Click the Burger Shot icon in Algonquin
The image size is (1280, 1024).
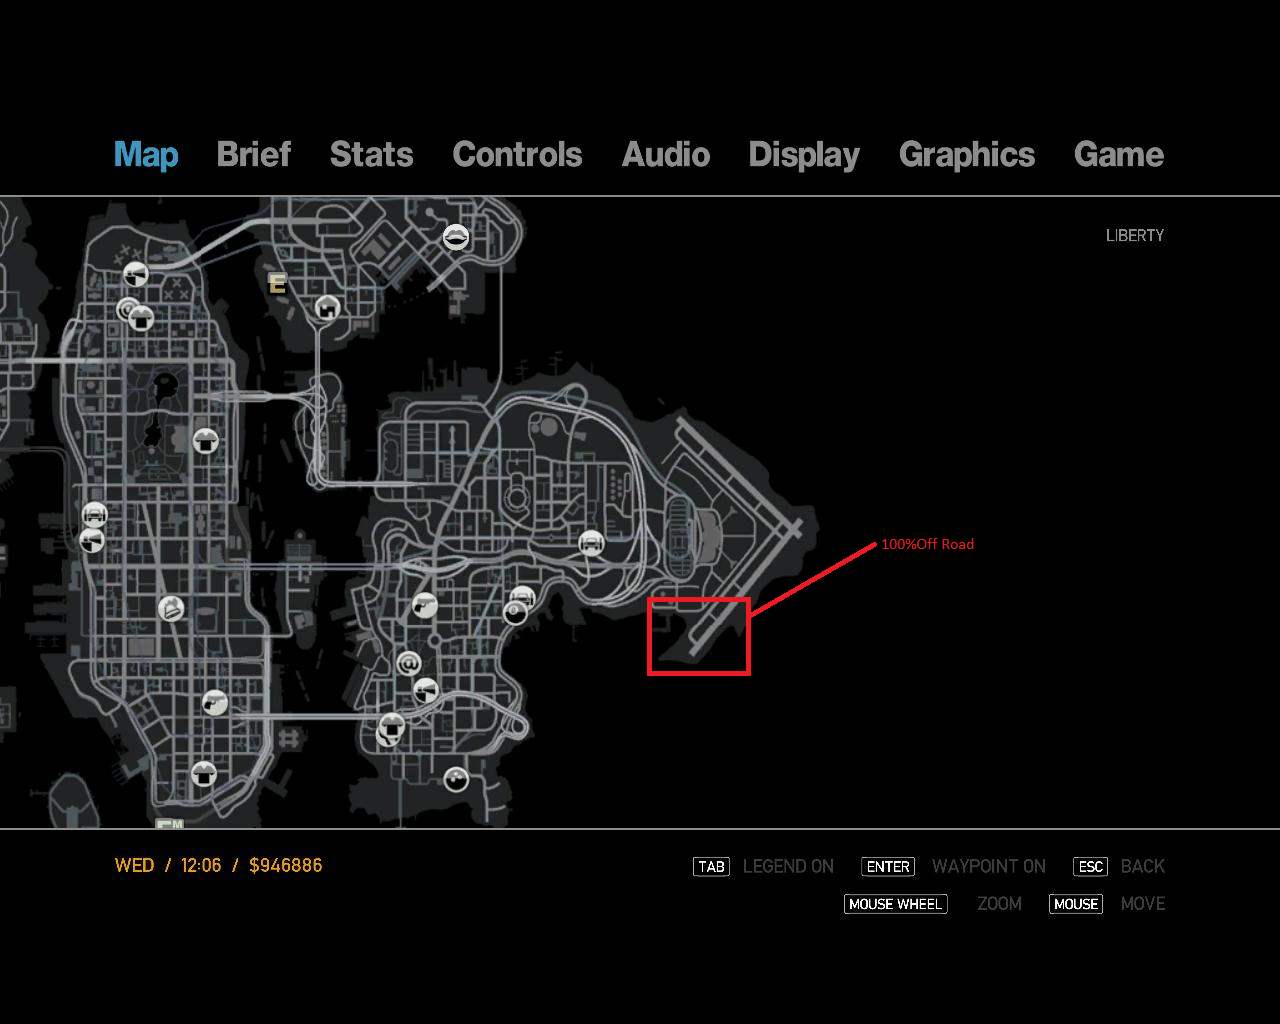pyautogui.click(x=171, y=608)
